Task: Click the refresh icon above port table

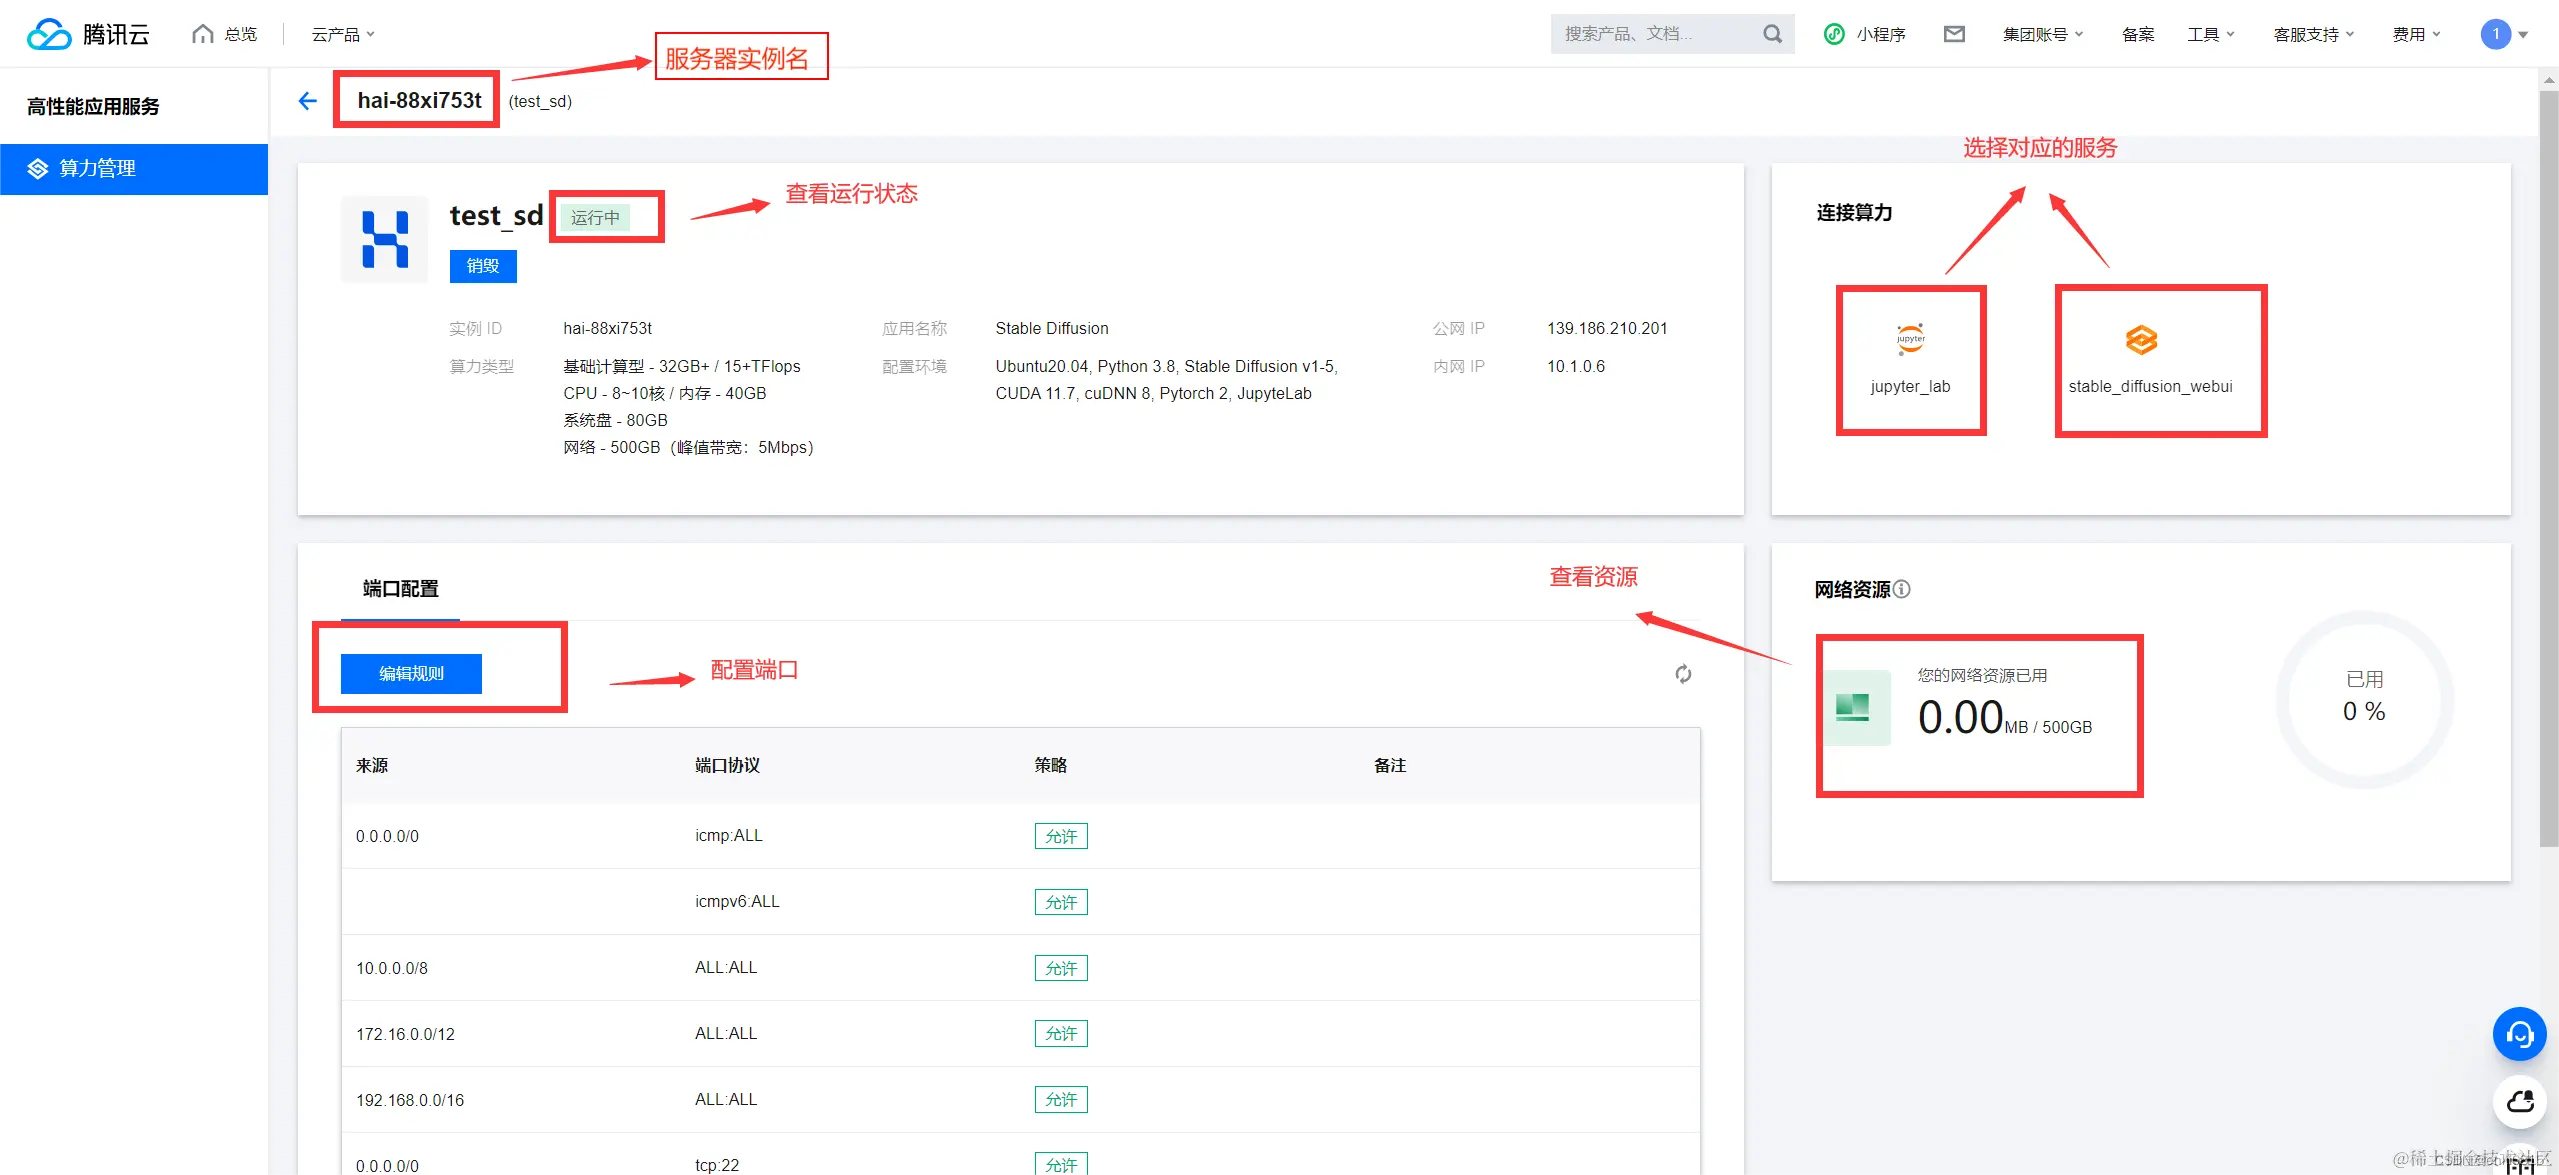Action: pyautogui.click(x=1683, y=674)
